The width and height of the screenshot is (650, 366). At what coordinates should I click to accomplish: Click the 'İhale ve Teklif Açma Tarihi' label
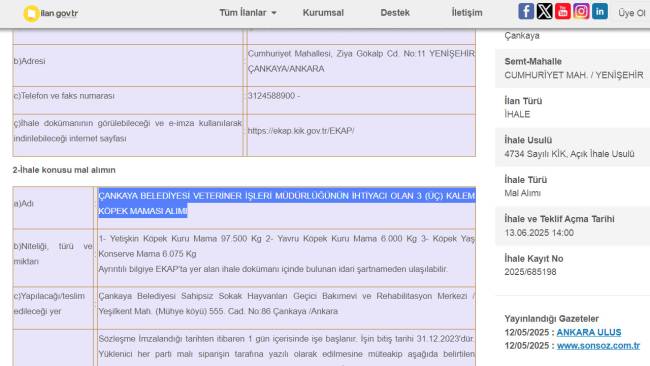coord(559,219)
